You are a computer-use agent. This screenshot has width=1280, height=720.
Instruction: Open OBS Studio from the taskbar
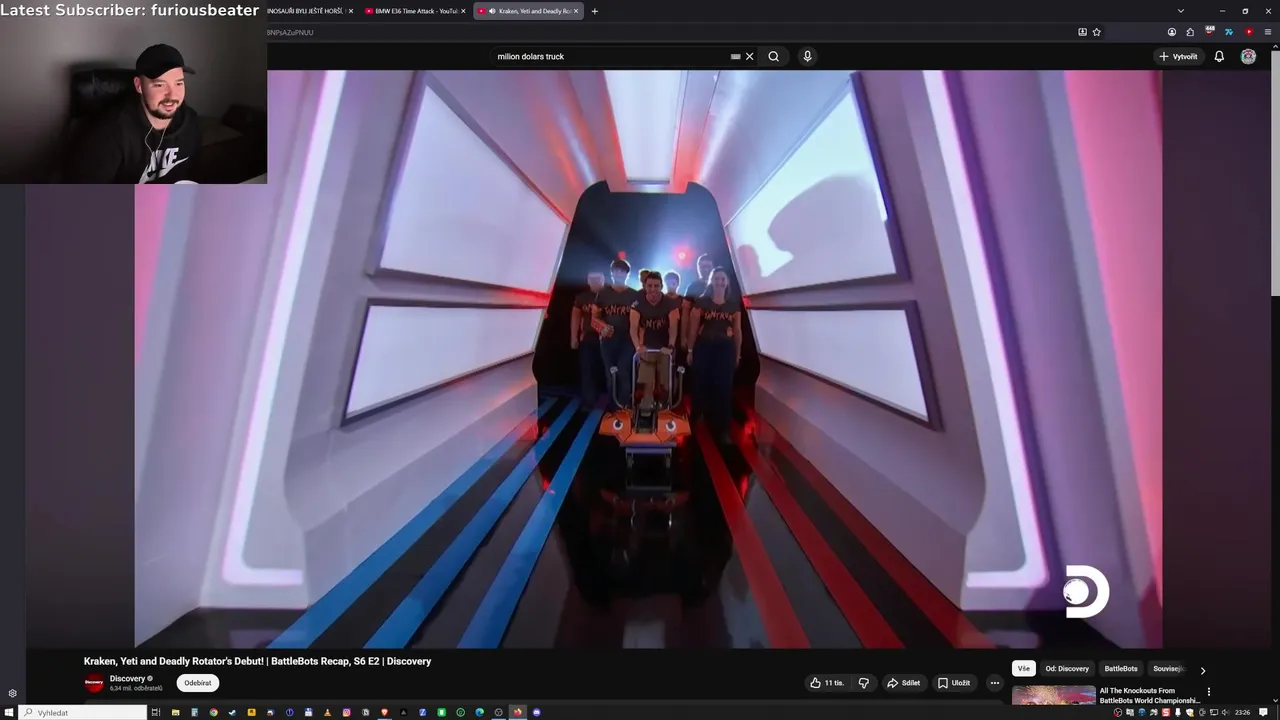498,712
